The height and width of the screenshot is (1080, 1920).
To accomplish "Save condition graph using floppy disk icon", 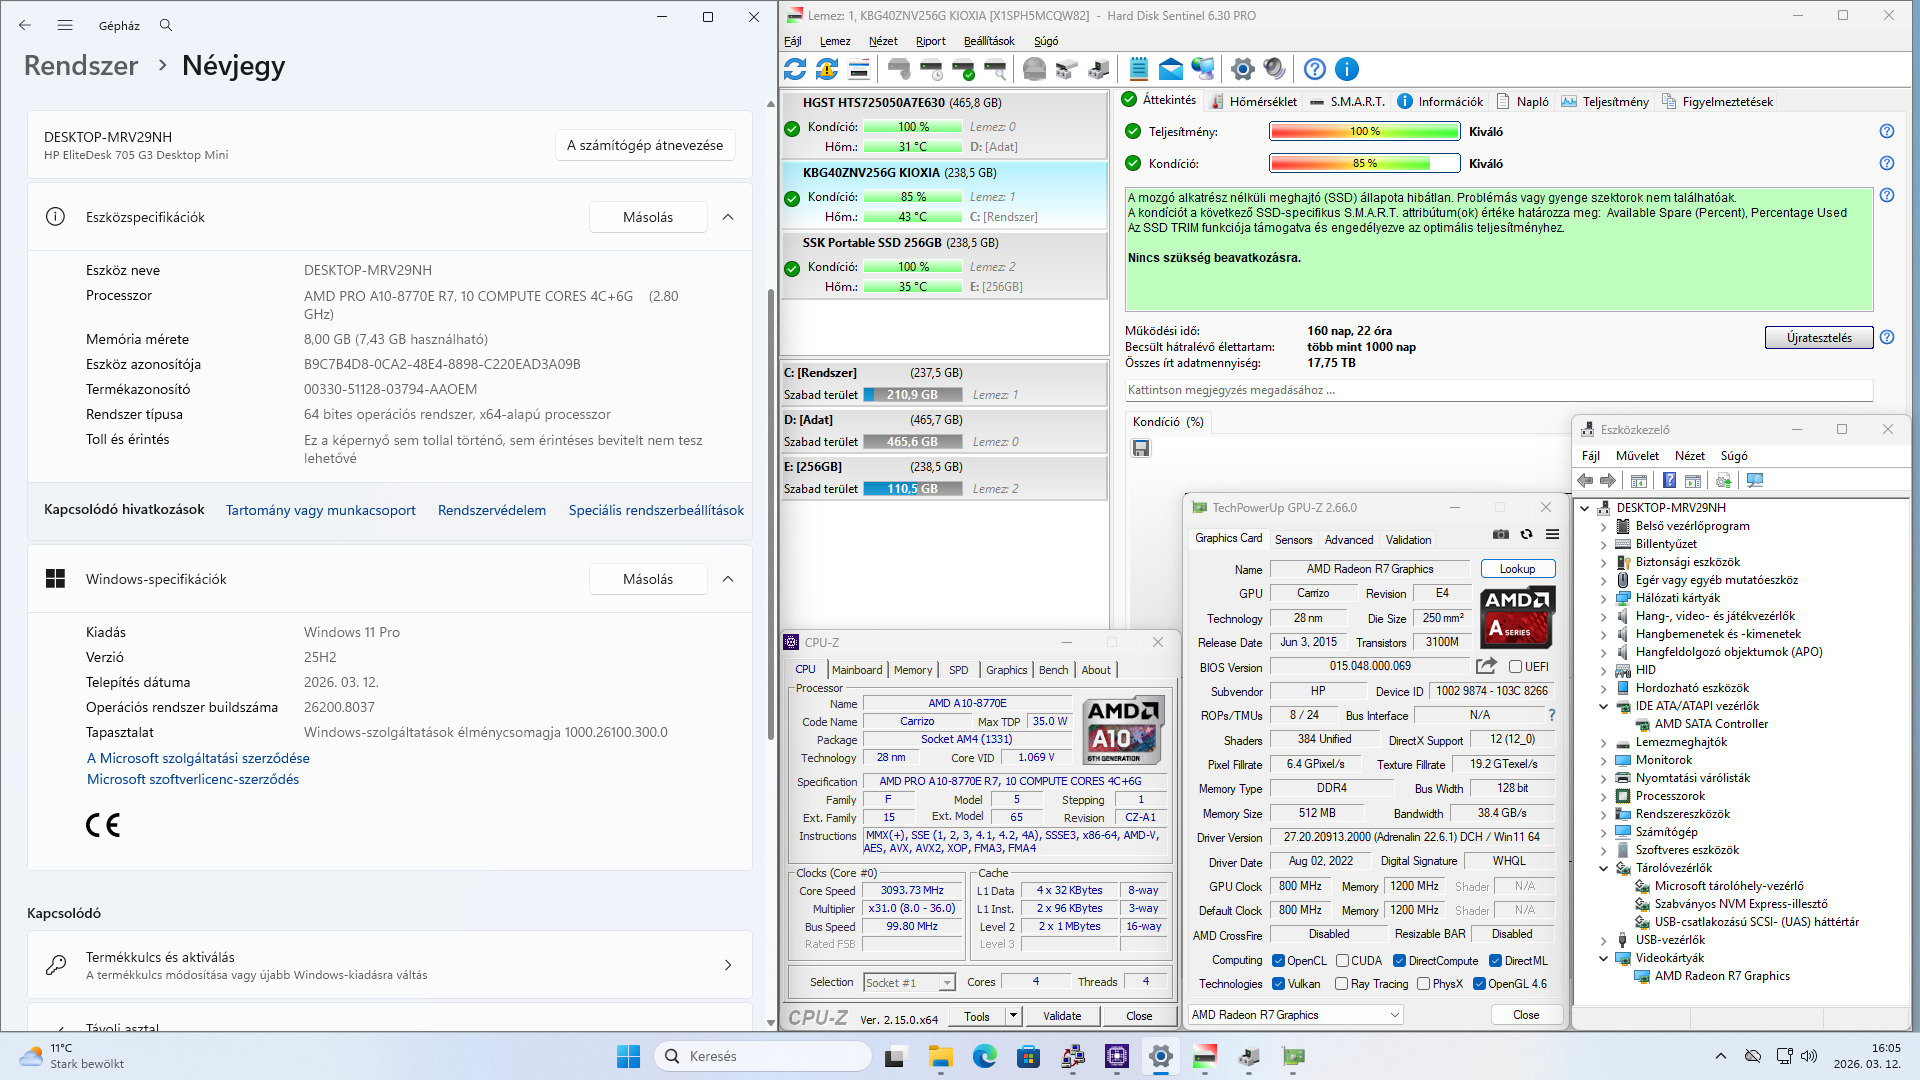I will tap(1141, 449).
